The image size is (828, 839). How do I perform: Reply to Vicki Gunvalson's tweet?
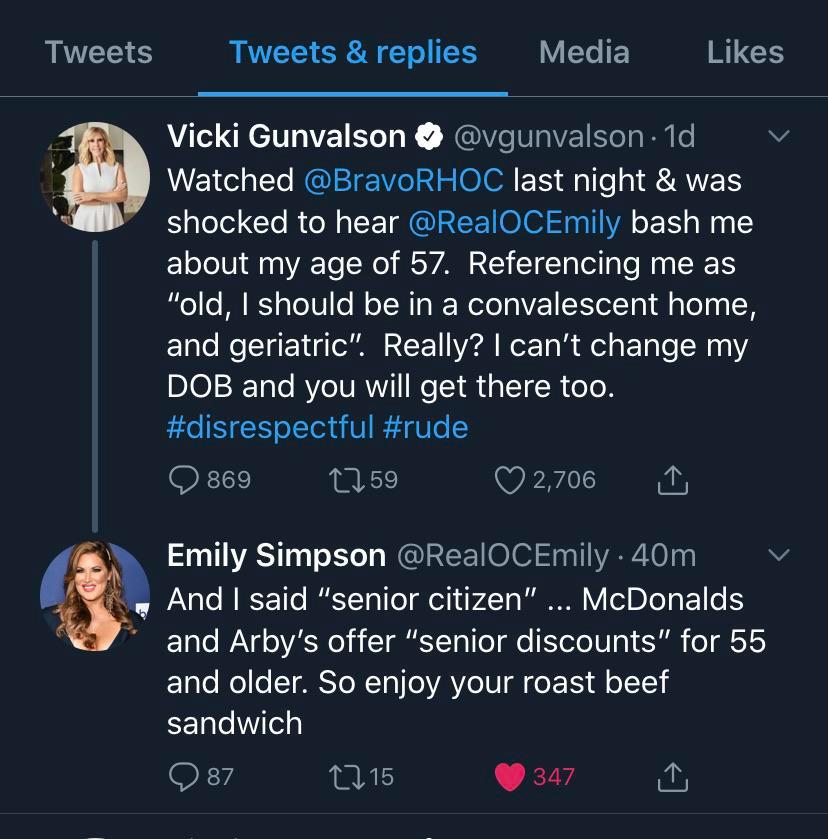point(185,481)
